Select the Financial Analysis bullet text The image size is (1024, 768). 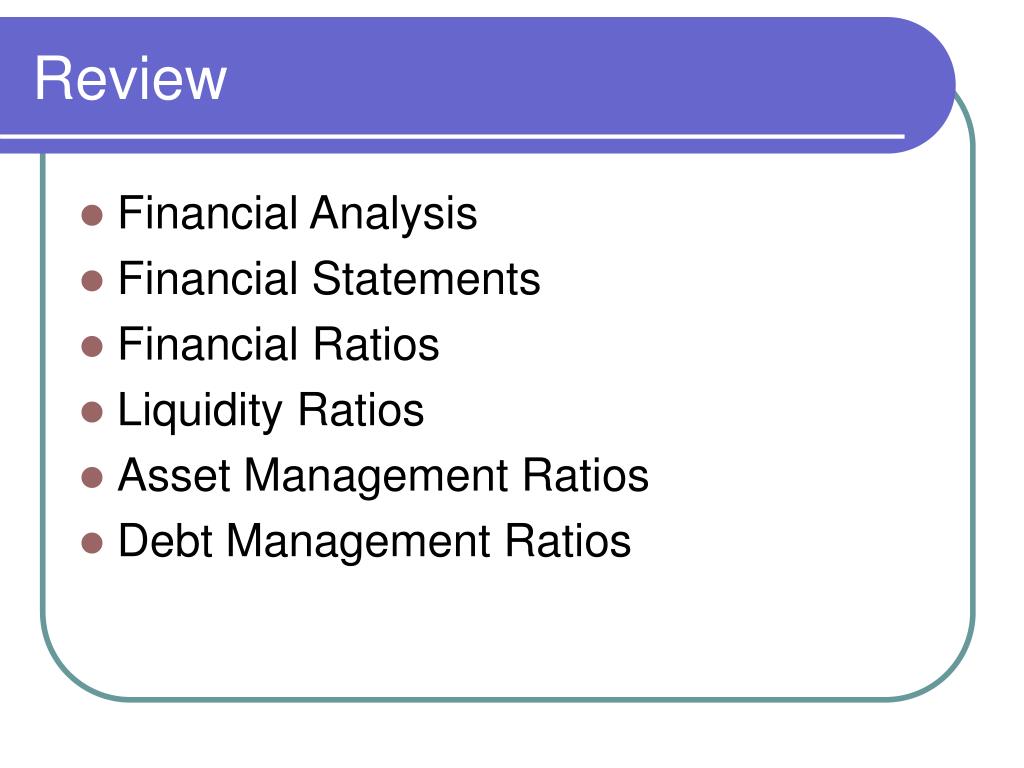pyautogui.click(x=298, y=214)
